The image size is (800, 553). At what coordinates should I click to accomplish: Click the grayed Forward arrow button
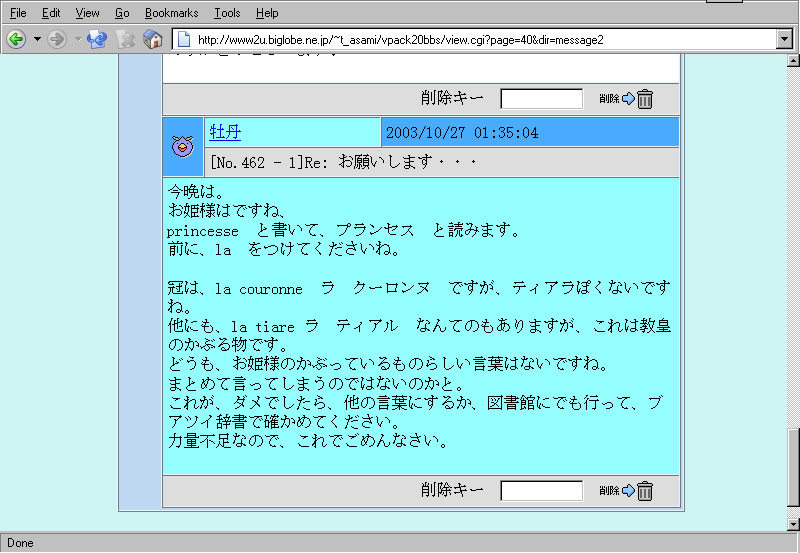57,39
